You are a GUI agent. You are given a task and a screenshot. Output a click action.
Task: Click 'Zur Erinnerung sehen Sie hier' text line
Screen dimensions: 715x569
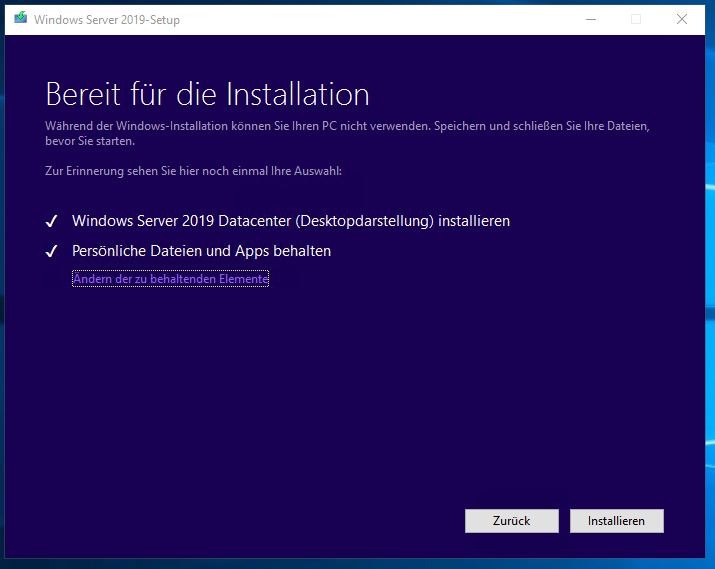coord(193,171)
